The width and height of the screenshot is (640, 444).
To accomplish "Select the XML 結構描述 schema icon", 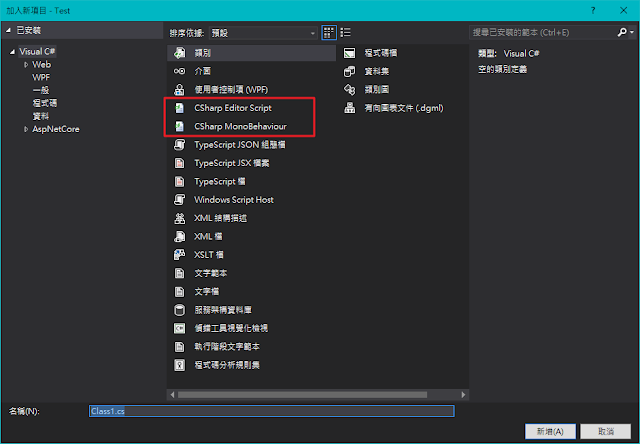I will pos(180,218).
